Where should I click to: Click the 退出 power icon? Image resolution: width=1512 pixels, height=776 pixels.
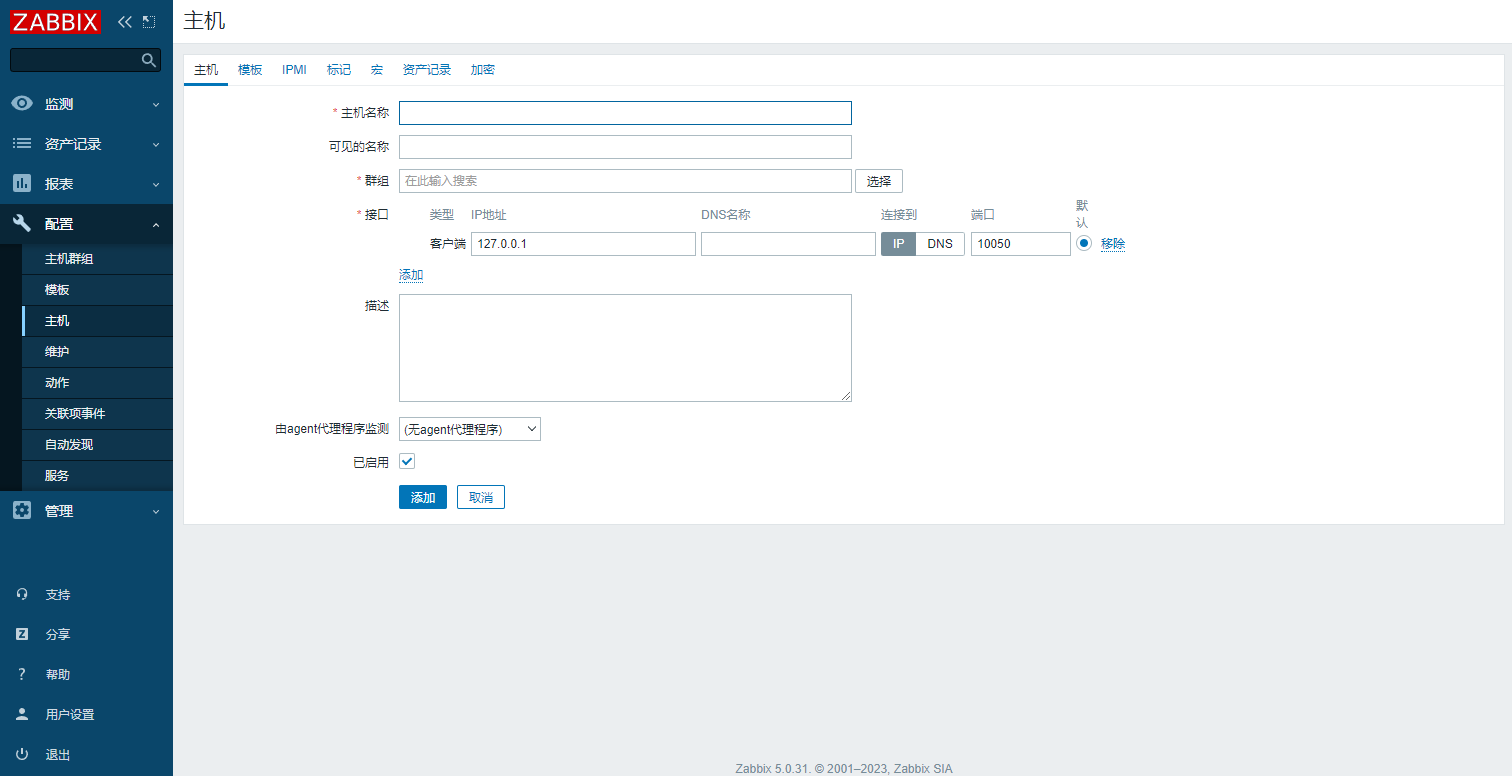22,754
